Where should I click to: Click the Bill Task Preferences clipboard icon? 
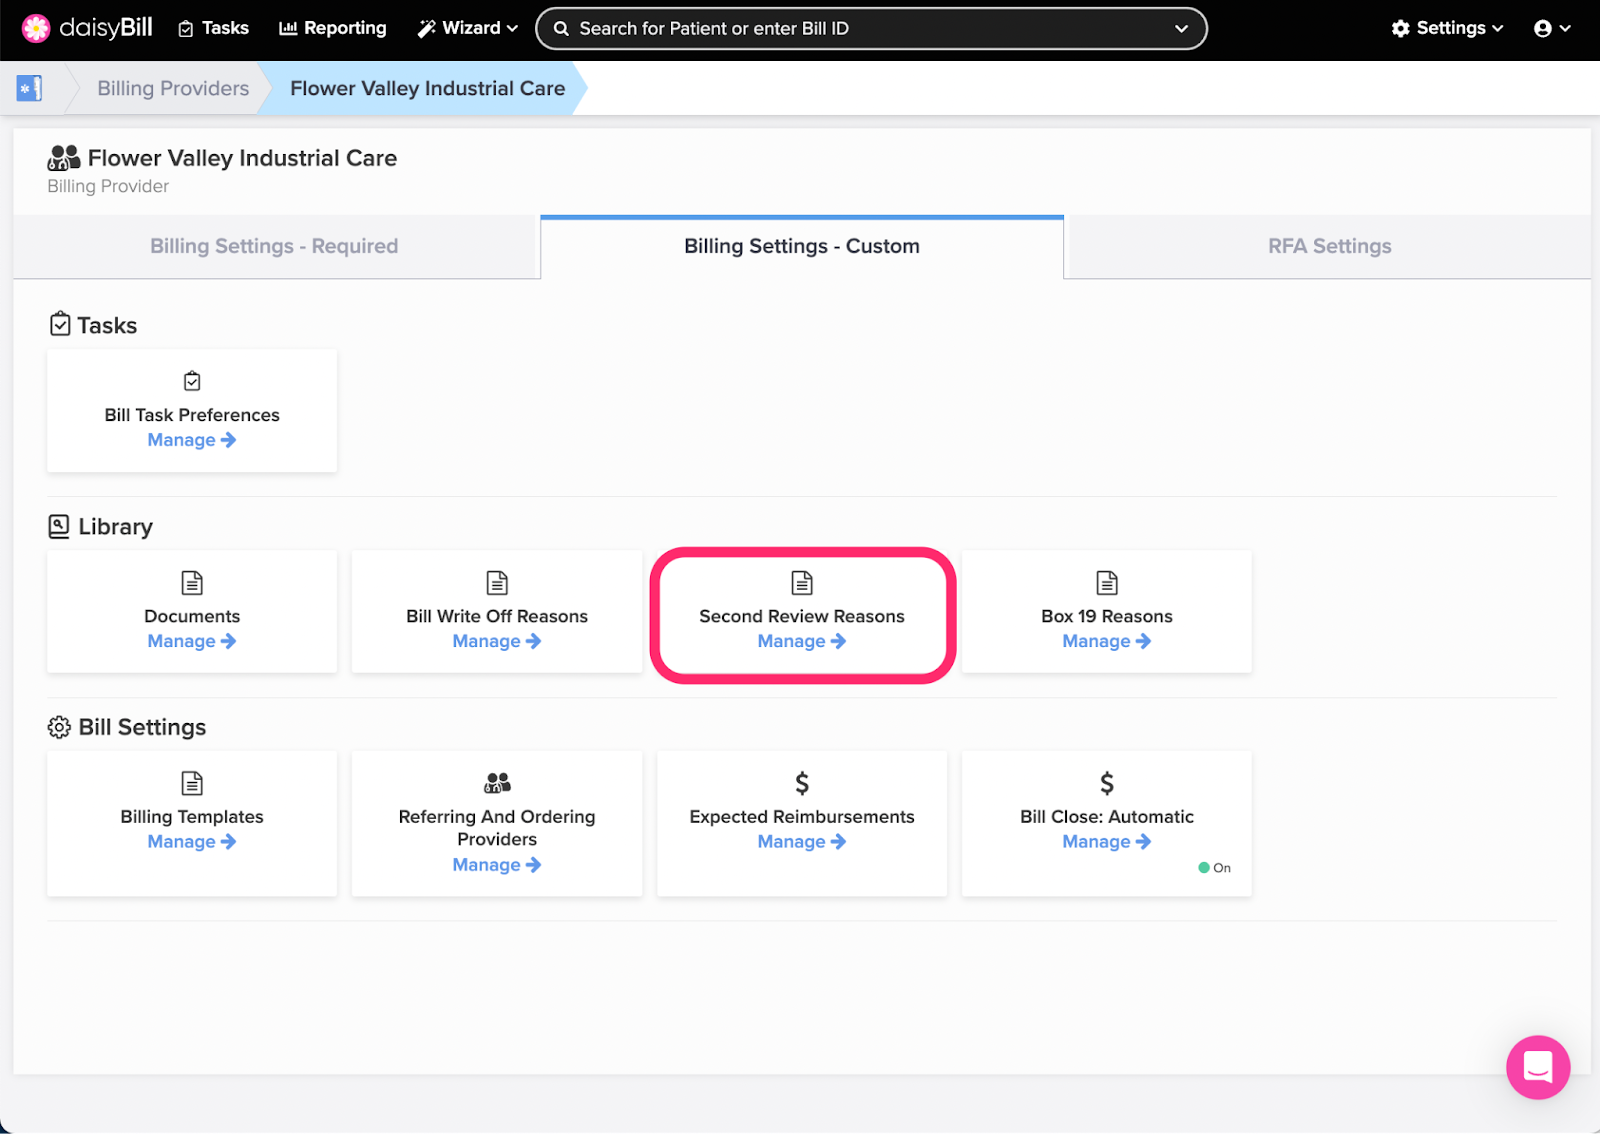[x=192, y=381]
